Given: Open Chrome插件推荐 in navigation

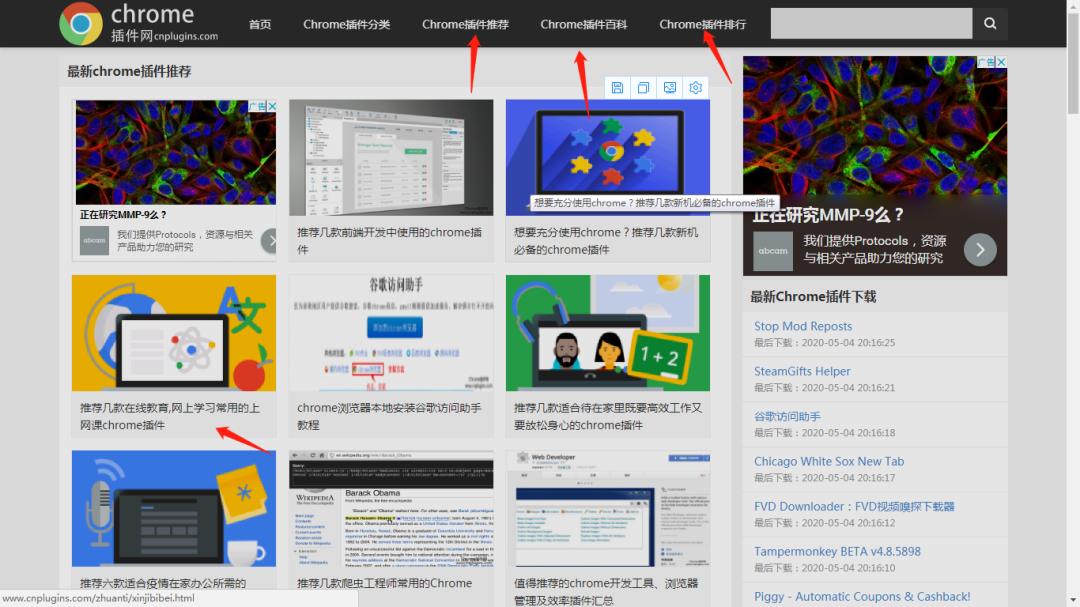Looking at the screenshot, I should [x=465, y=24].
